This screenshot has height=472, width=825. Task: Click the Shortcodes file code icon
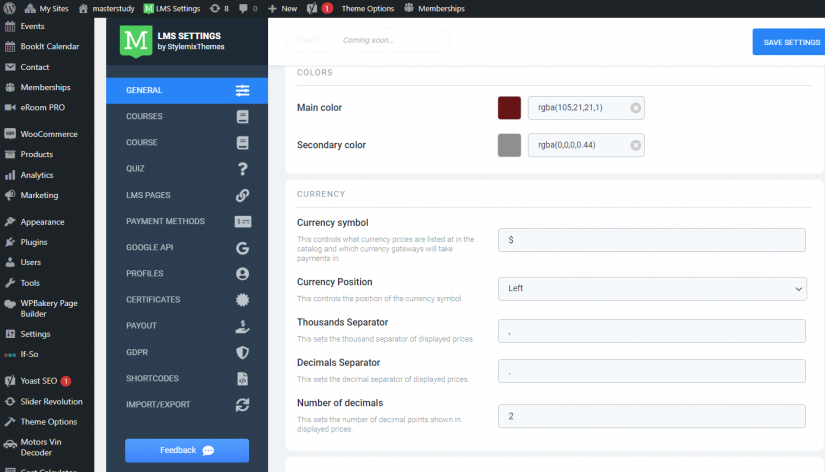[242, 378]
